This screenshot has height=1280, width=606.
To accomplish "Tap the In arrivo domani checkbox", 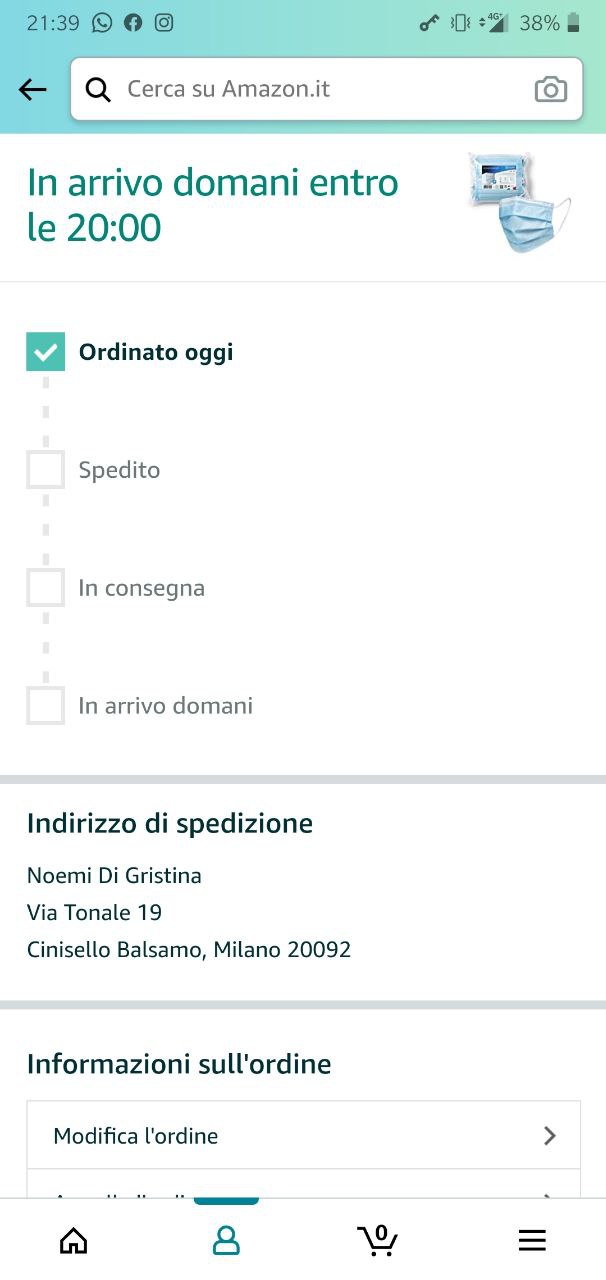I will [46, 706].
